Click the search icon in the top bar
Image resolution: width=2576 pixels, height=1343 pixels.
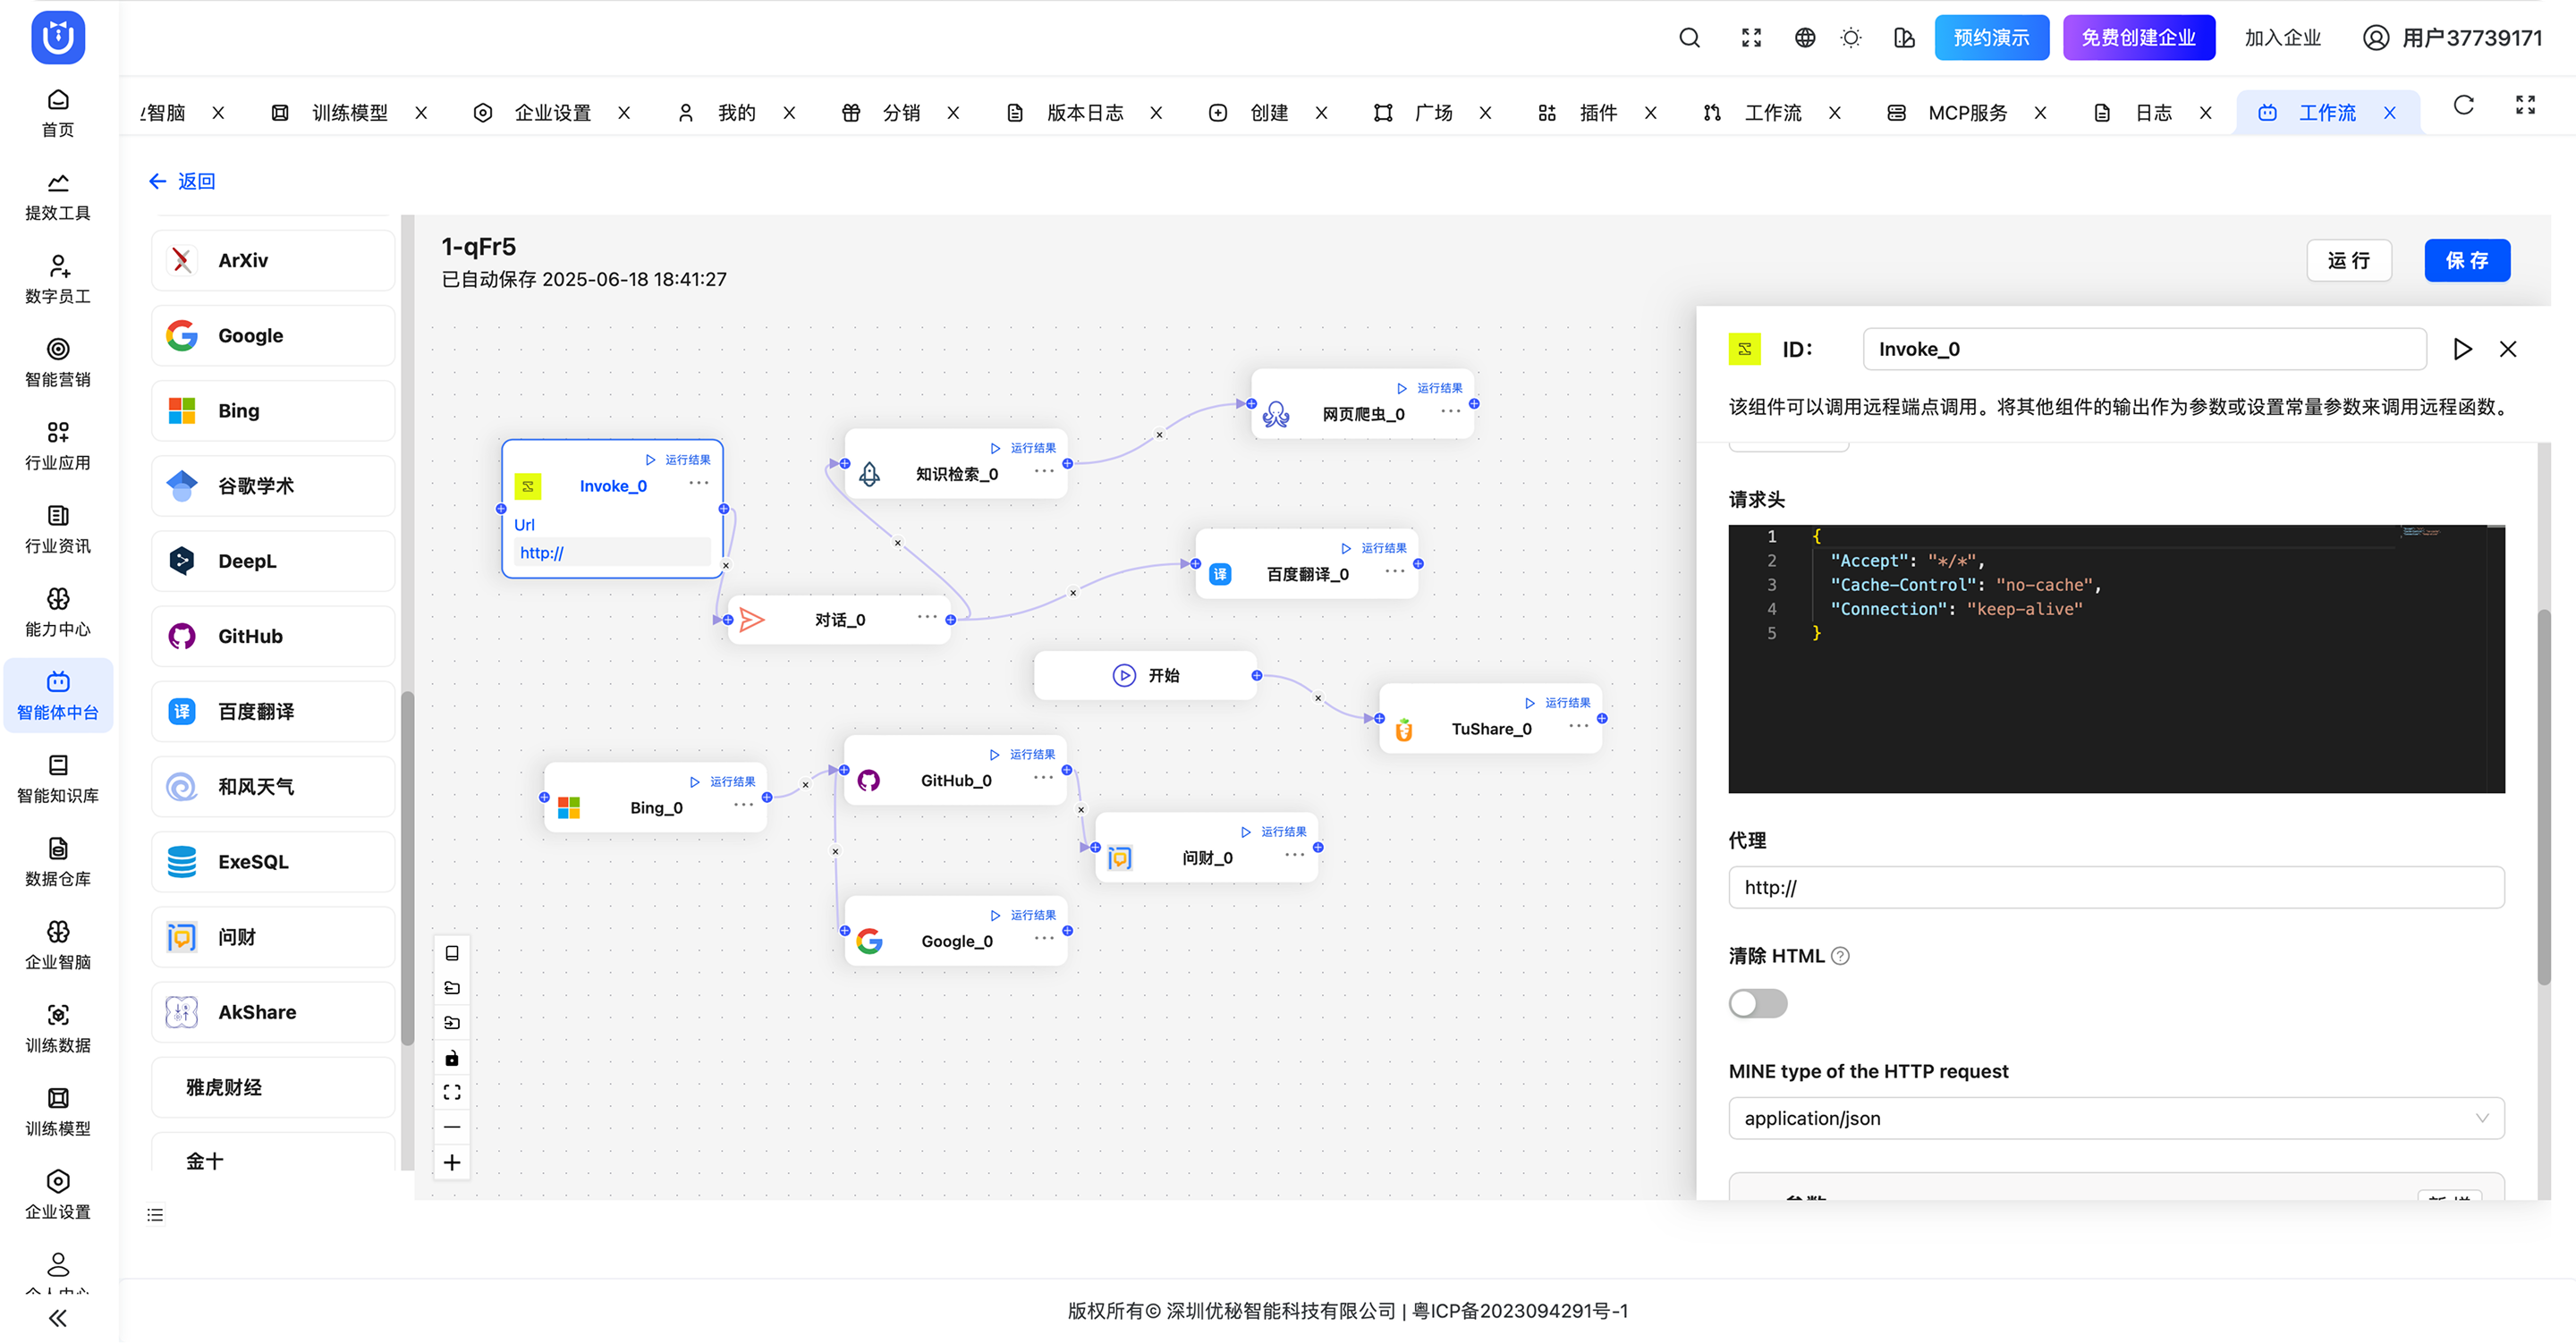[x=1689, y=38]
